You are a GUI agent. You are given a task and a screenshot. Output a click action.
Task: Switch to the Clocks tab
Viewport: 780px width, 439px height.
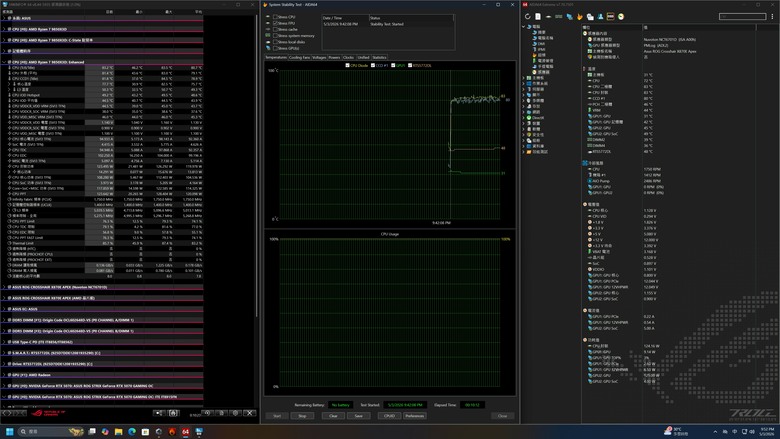pyautogui.click(x=348, y=57)
